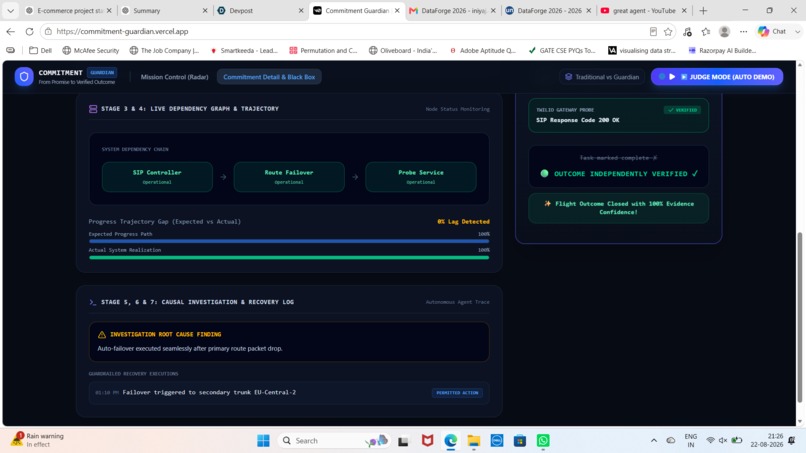Click the Actual System Realization bar
Screen dimensions: 806x453
289,257
